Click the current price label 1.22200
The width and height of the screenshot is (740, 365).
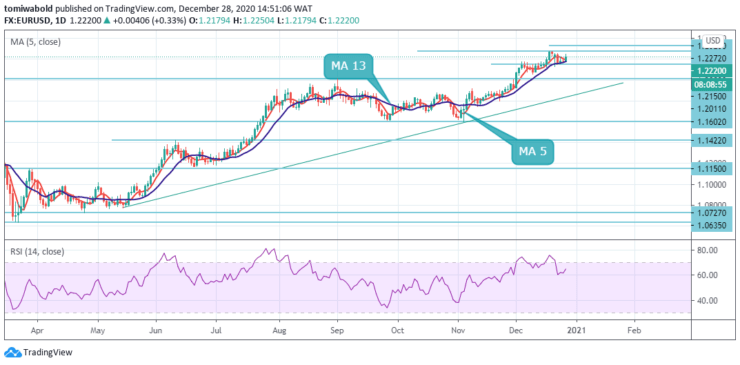(x=713, y=70)
